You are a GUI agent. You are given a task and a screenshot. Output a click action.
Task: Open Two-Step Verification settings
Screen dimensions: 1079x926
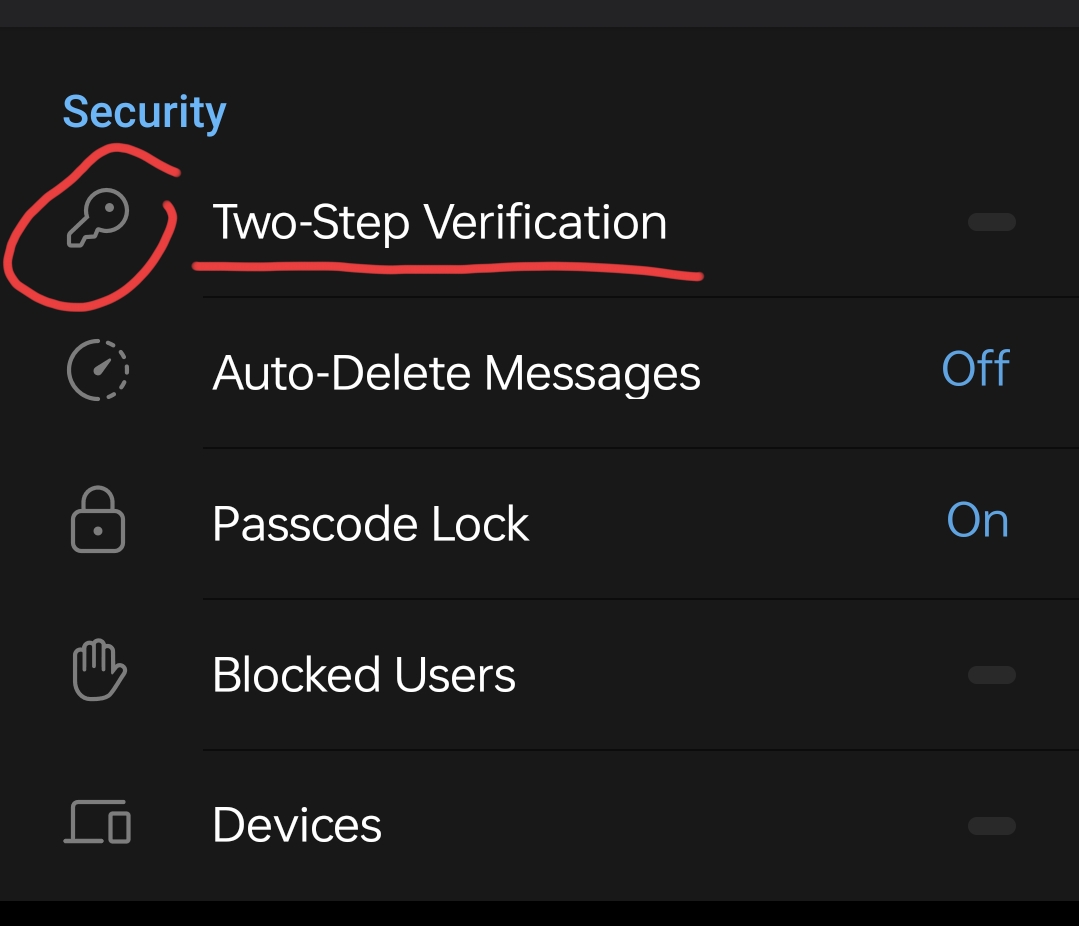[439, 222]
